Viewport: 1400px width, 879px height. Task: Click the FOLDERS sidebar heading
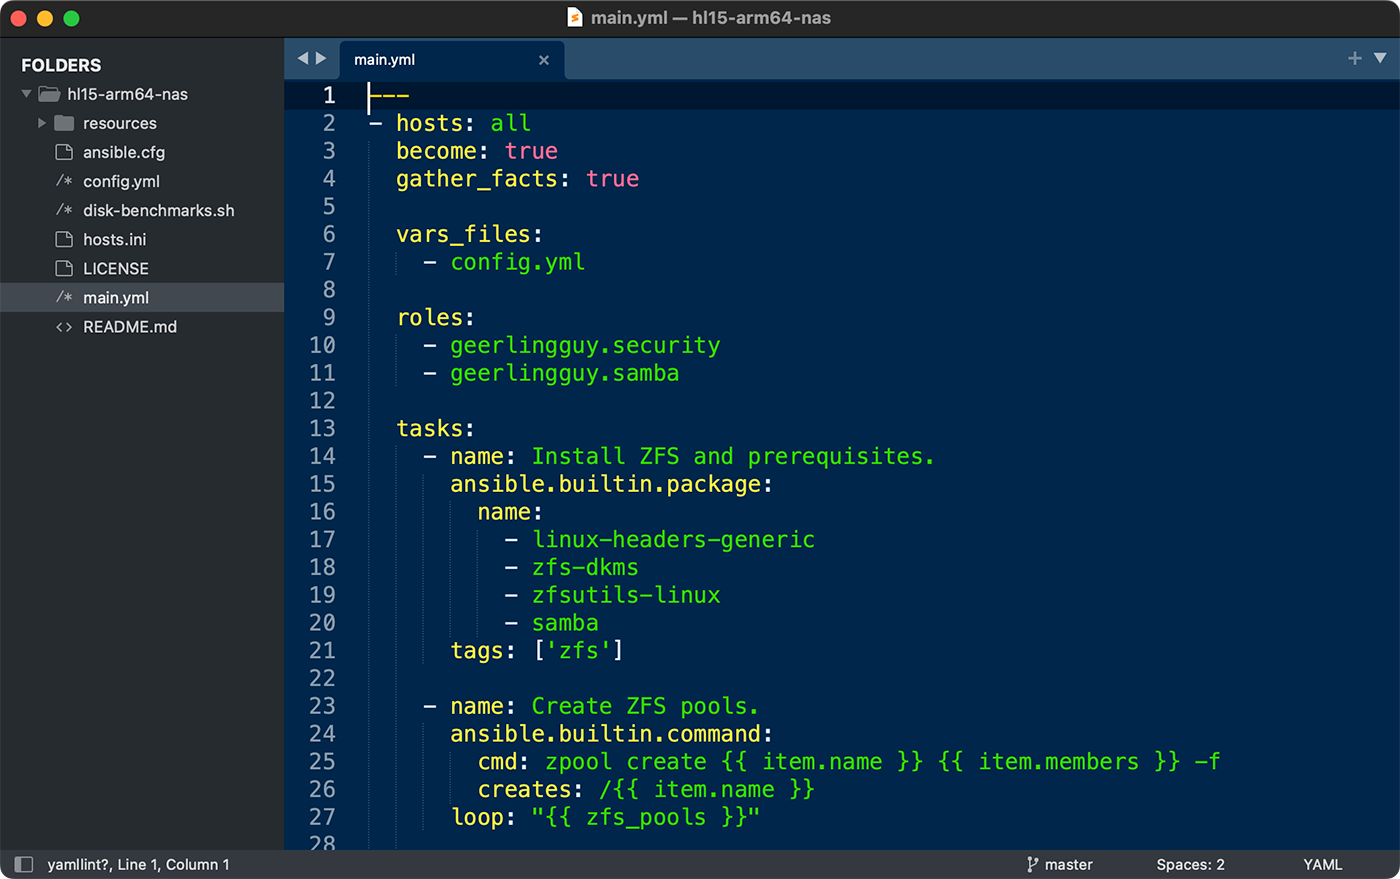point(61,65)
